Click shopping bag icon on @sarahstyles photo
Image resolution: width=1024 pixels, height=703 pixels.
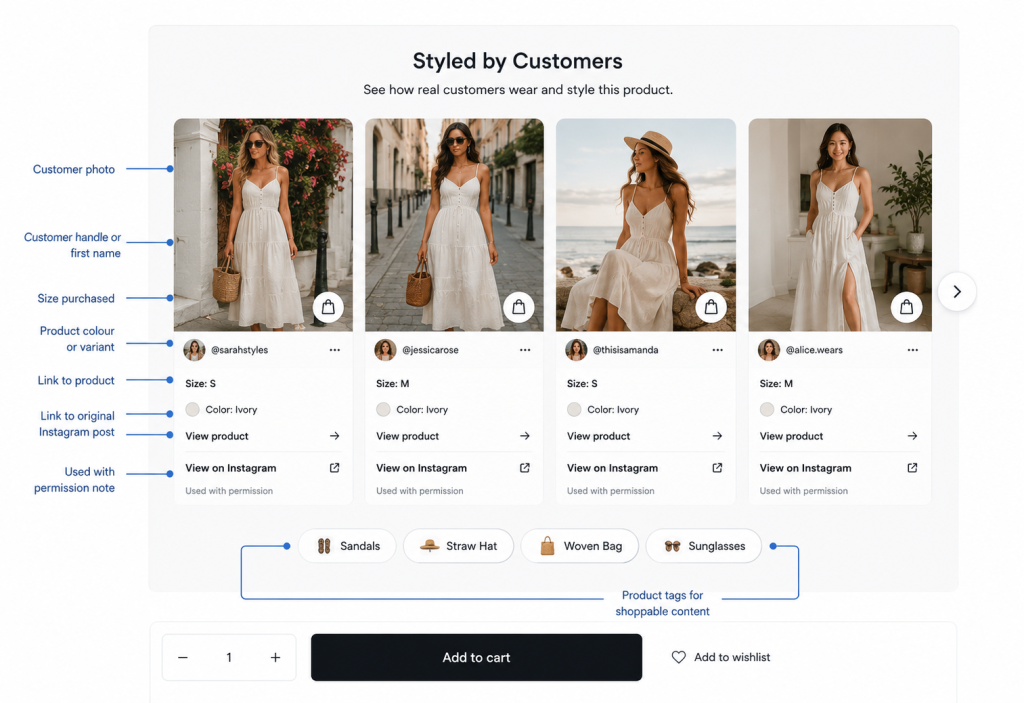point(328,307)
